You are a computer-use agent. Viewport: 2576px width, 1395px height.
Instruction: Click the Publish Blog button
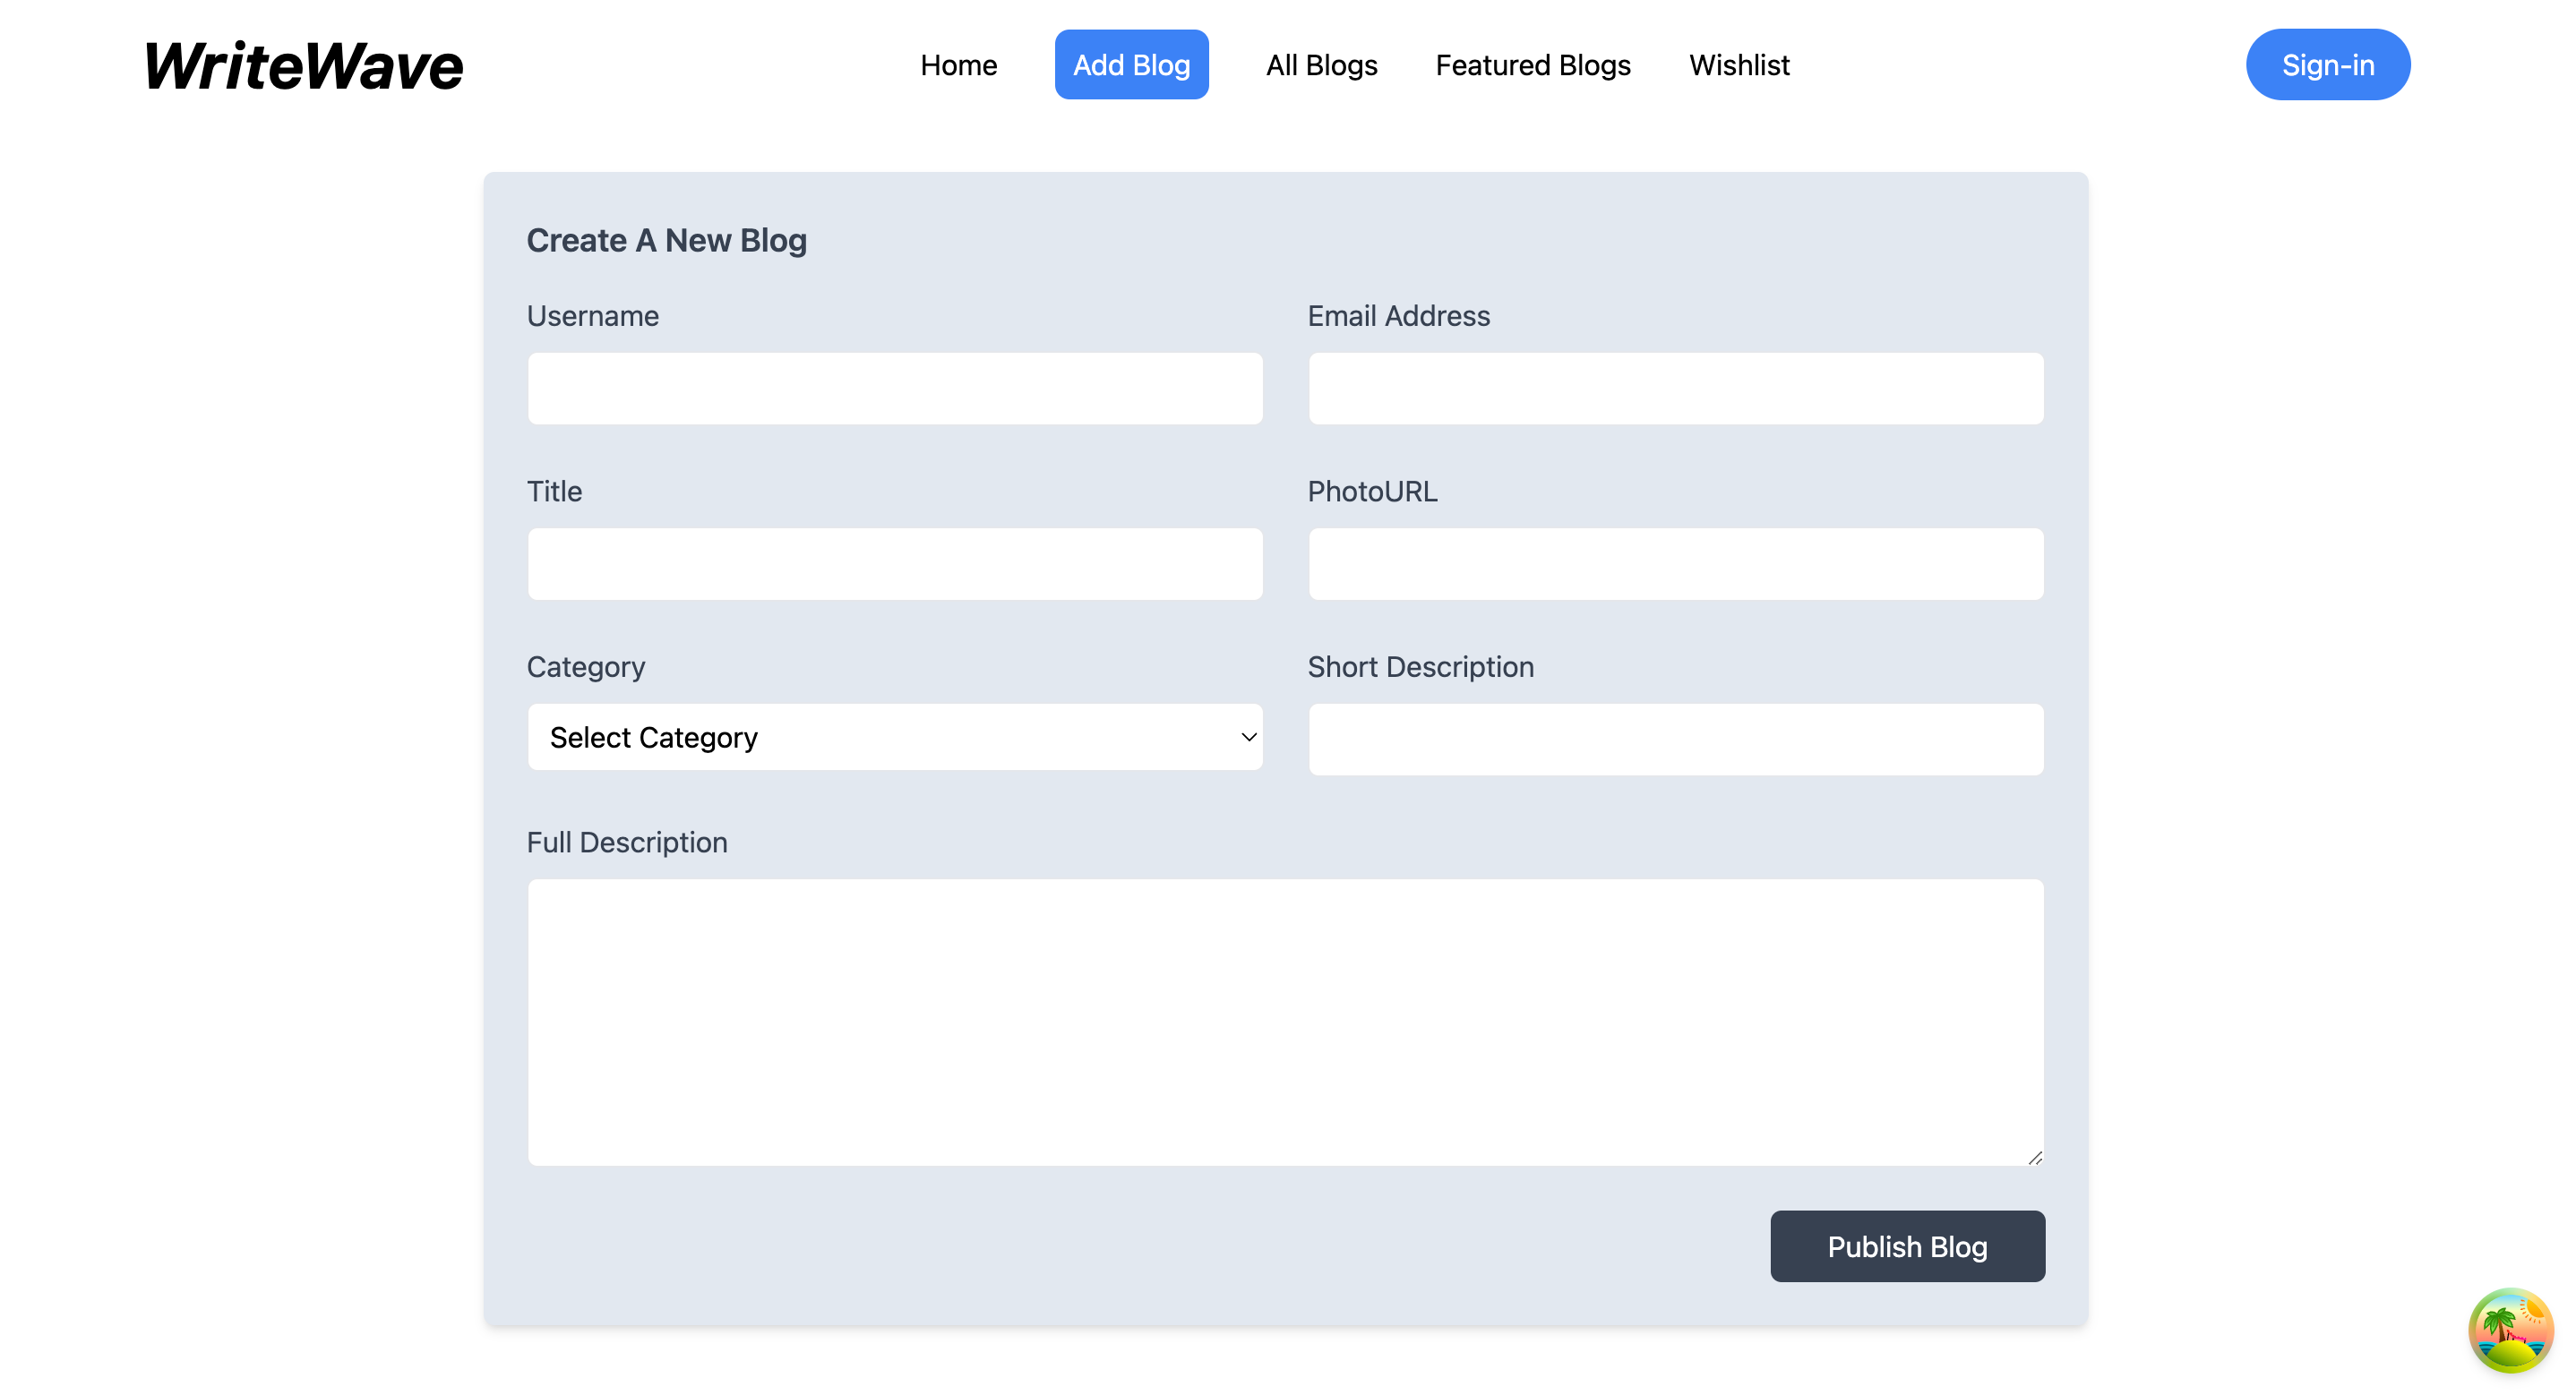[x=1906, y=1246]
